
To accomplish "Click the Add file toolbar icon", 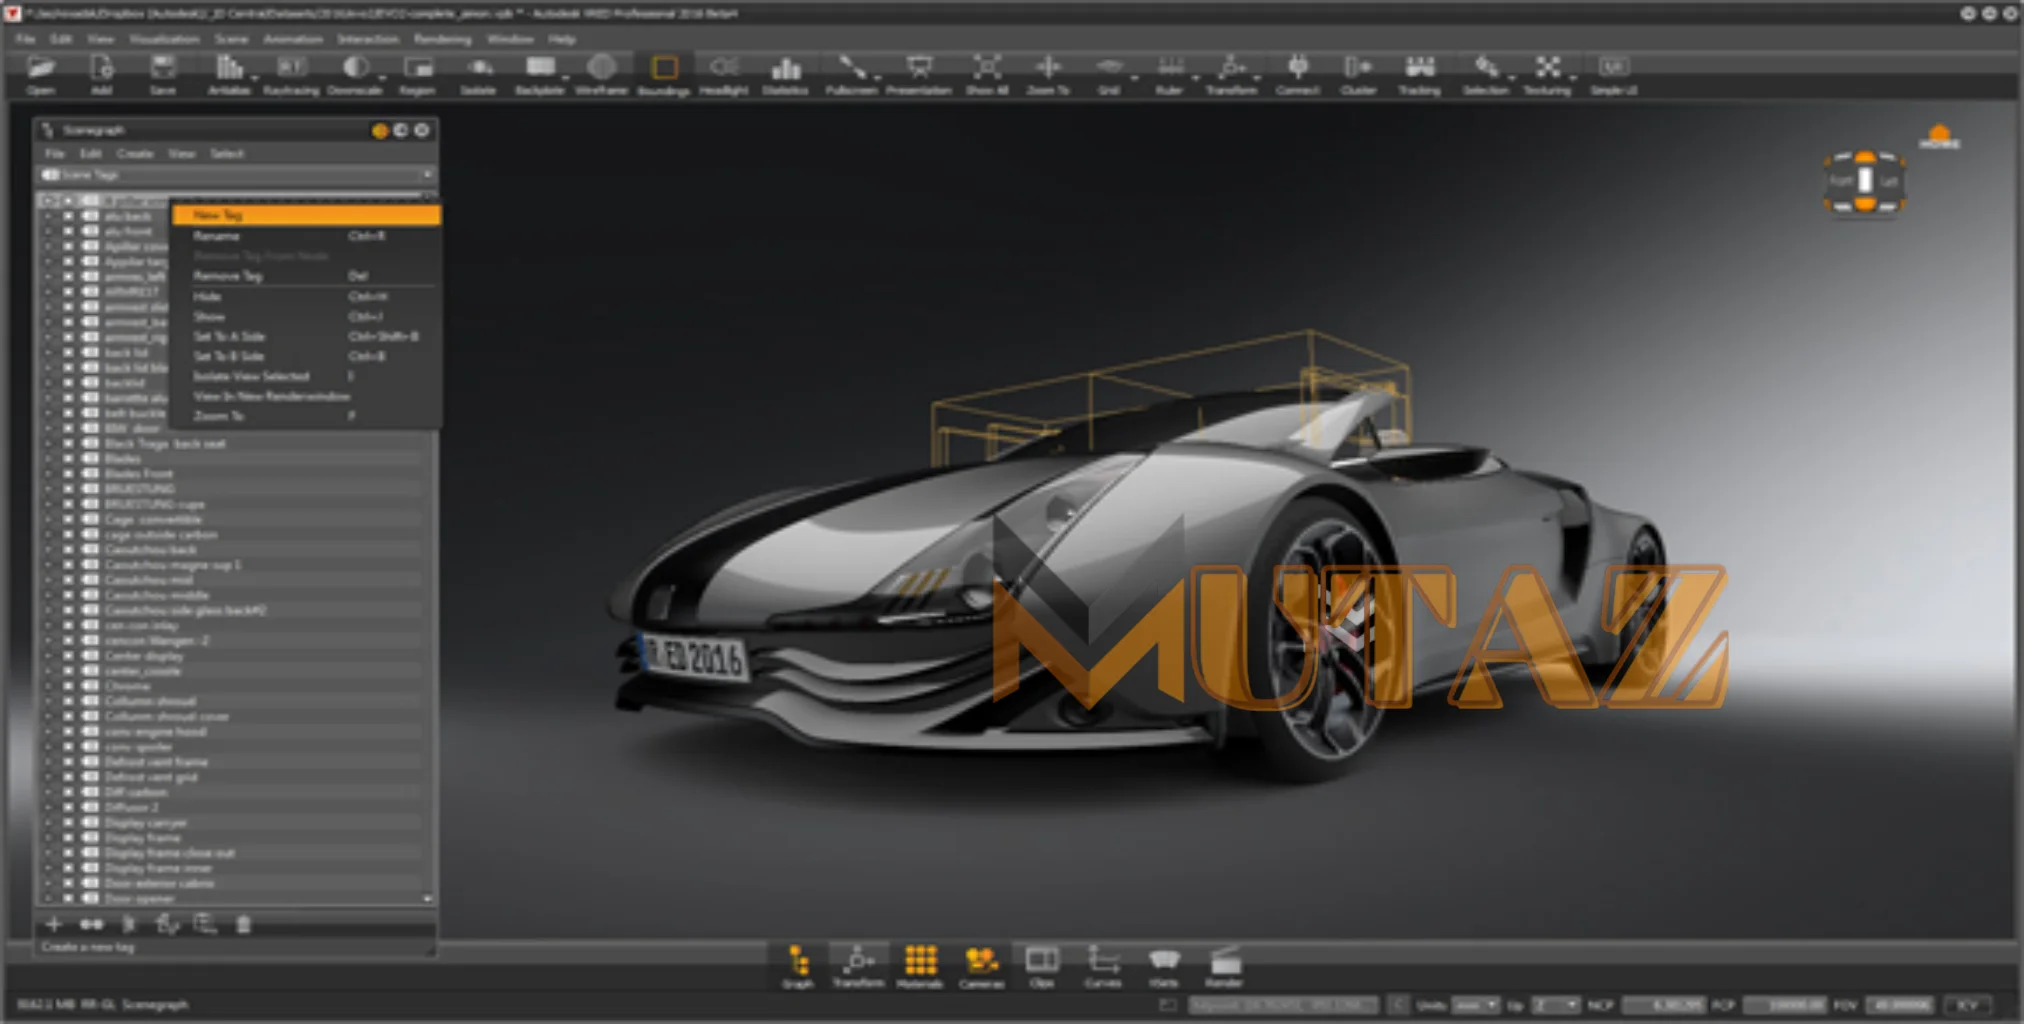I will pos(101,68).
